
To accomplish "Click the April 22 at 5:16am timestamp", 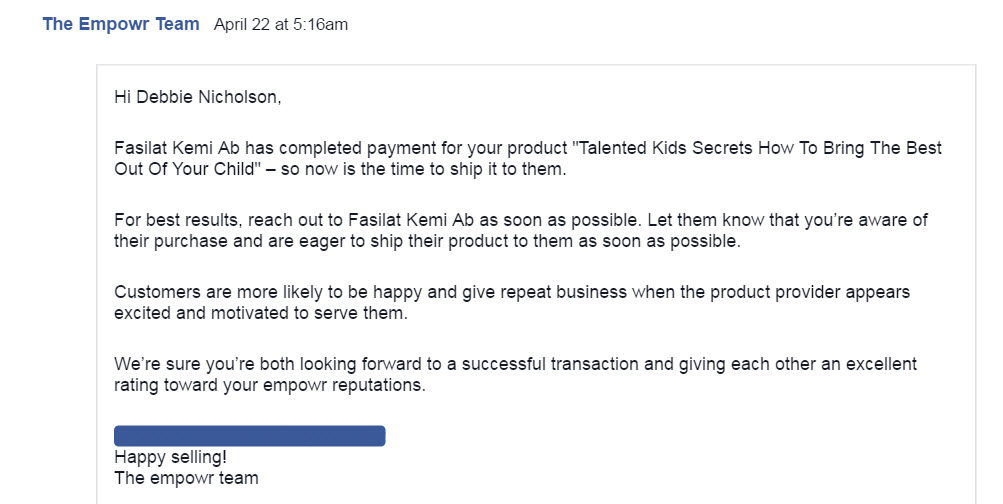I will (281, 25).
